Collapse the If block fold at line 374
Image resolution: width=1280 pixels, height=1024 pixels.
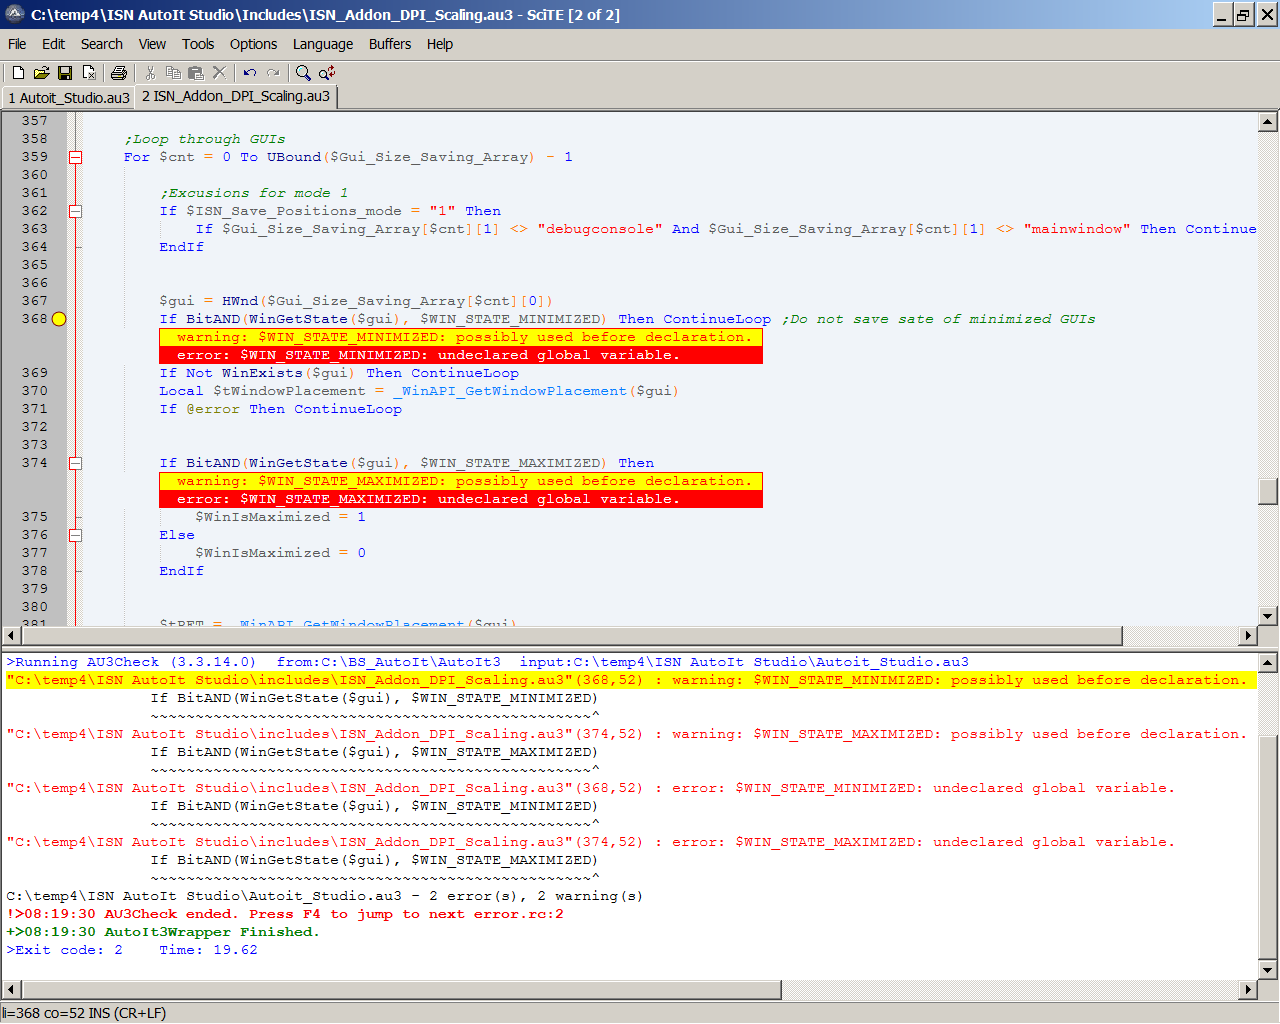point(75,463)
